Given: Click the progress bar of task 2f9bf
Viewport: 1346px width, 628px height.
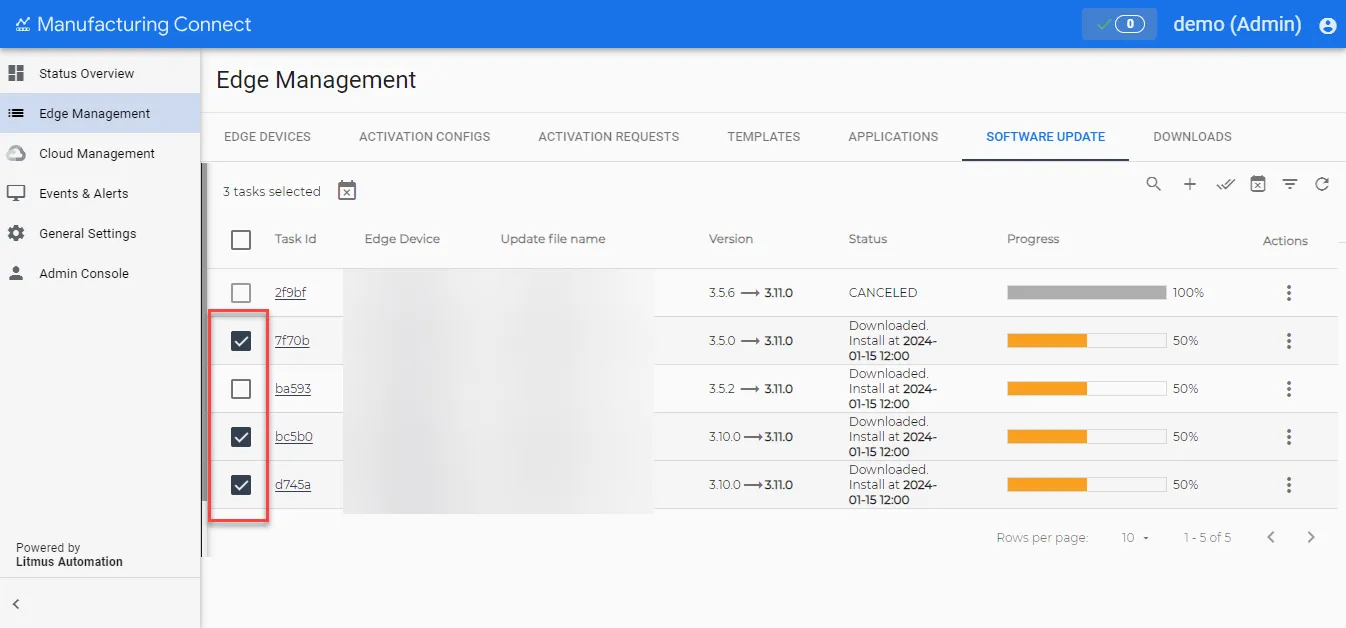Looking at the screenshot, I should click(x=1087, y=293).
